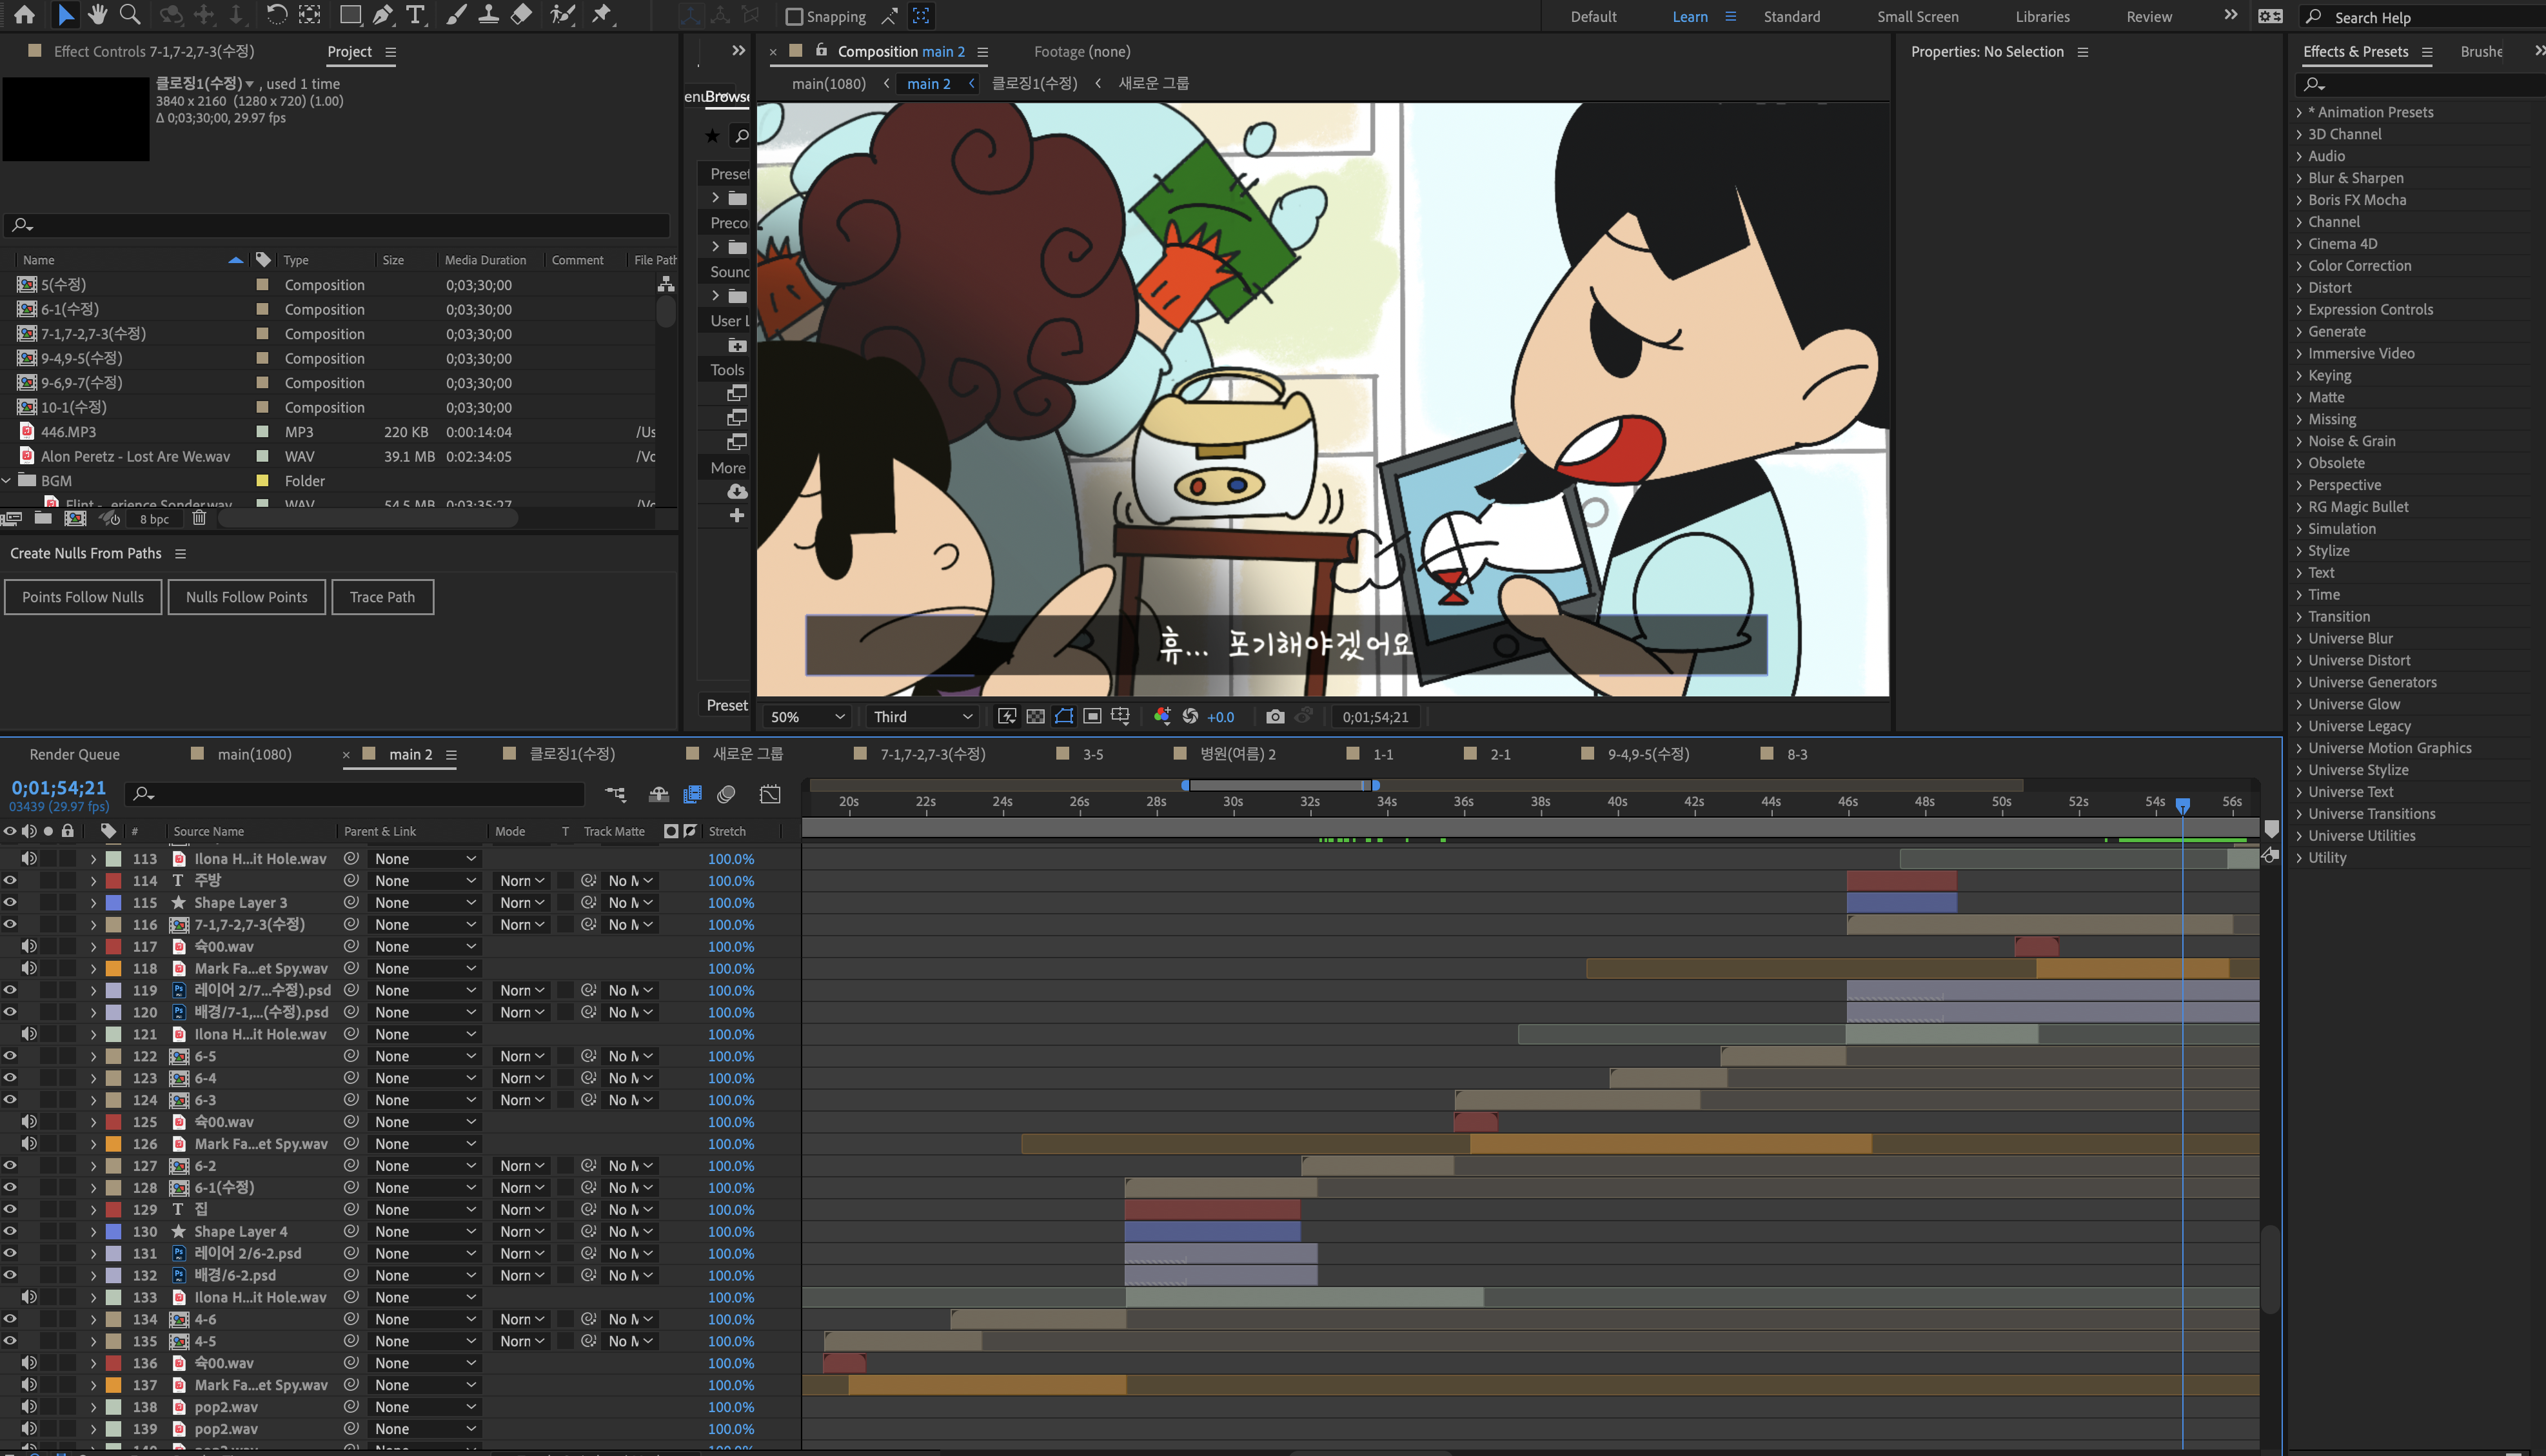Viewport: 2546px width, 1456px height.
Task: Select the Rotation tool
Action: click(x=277, y=14)
